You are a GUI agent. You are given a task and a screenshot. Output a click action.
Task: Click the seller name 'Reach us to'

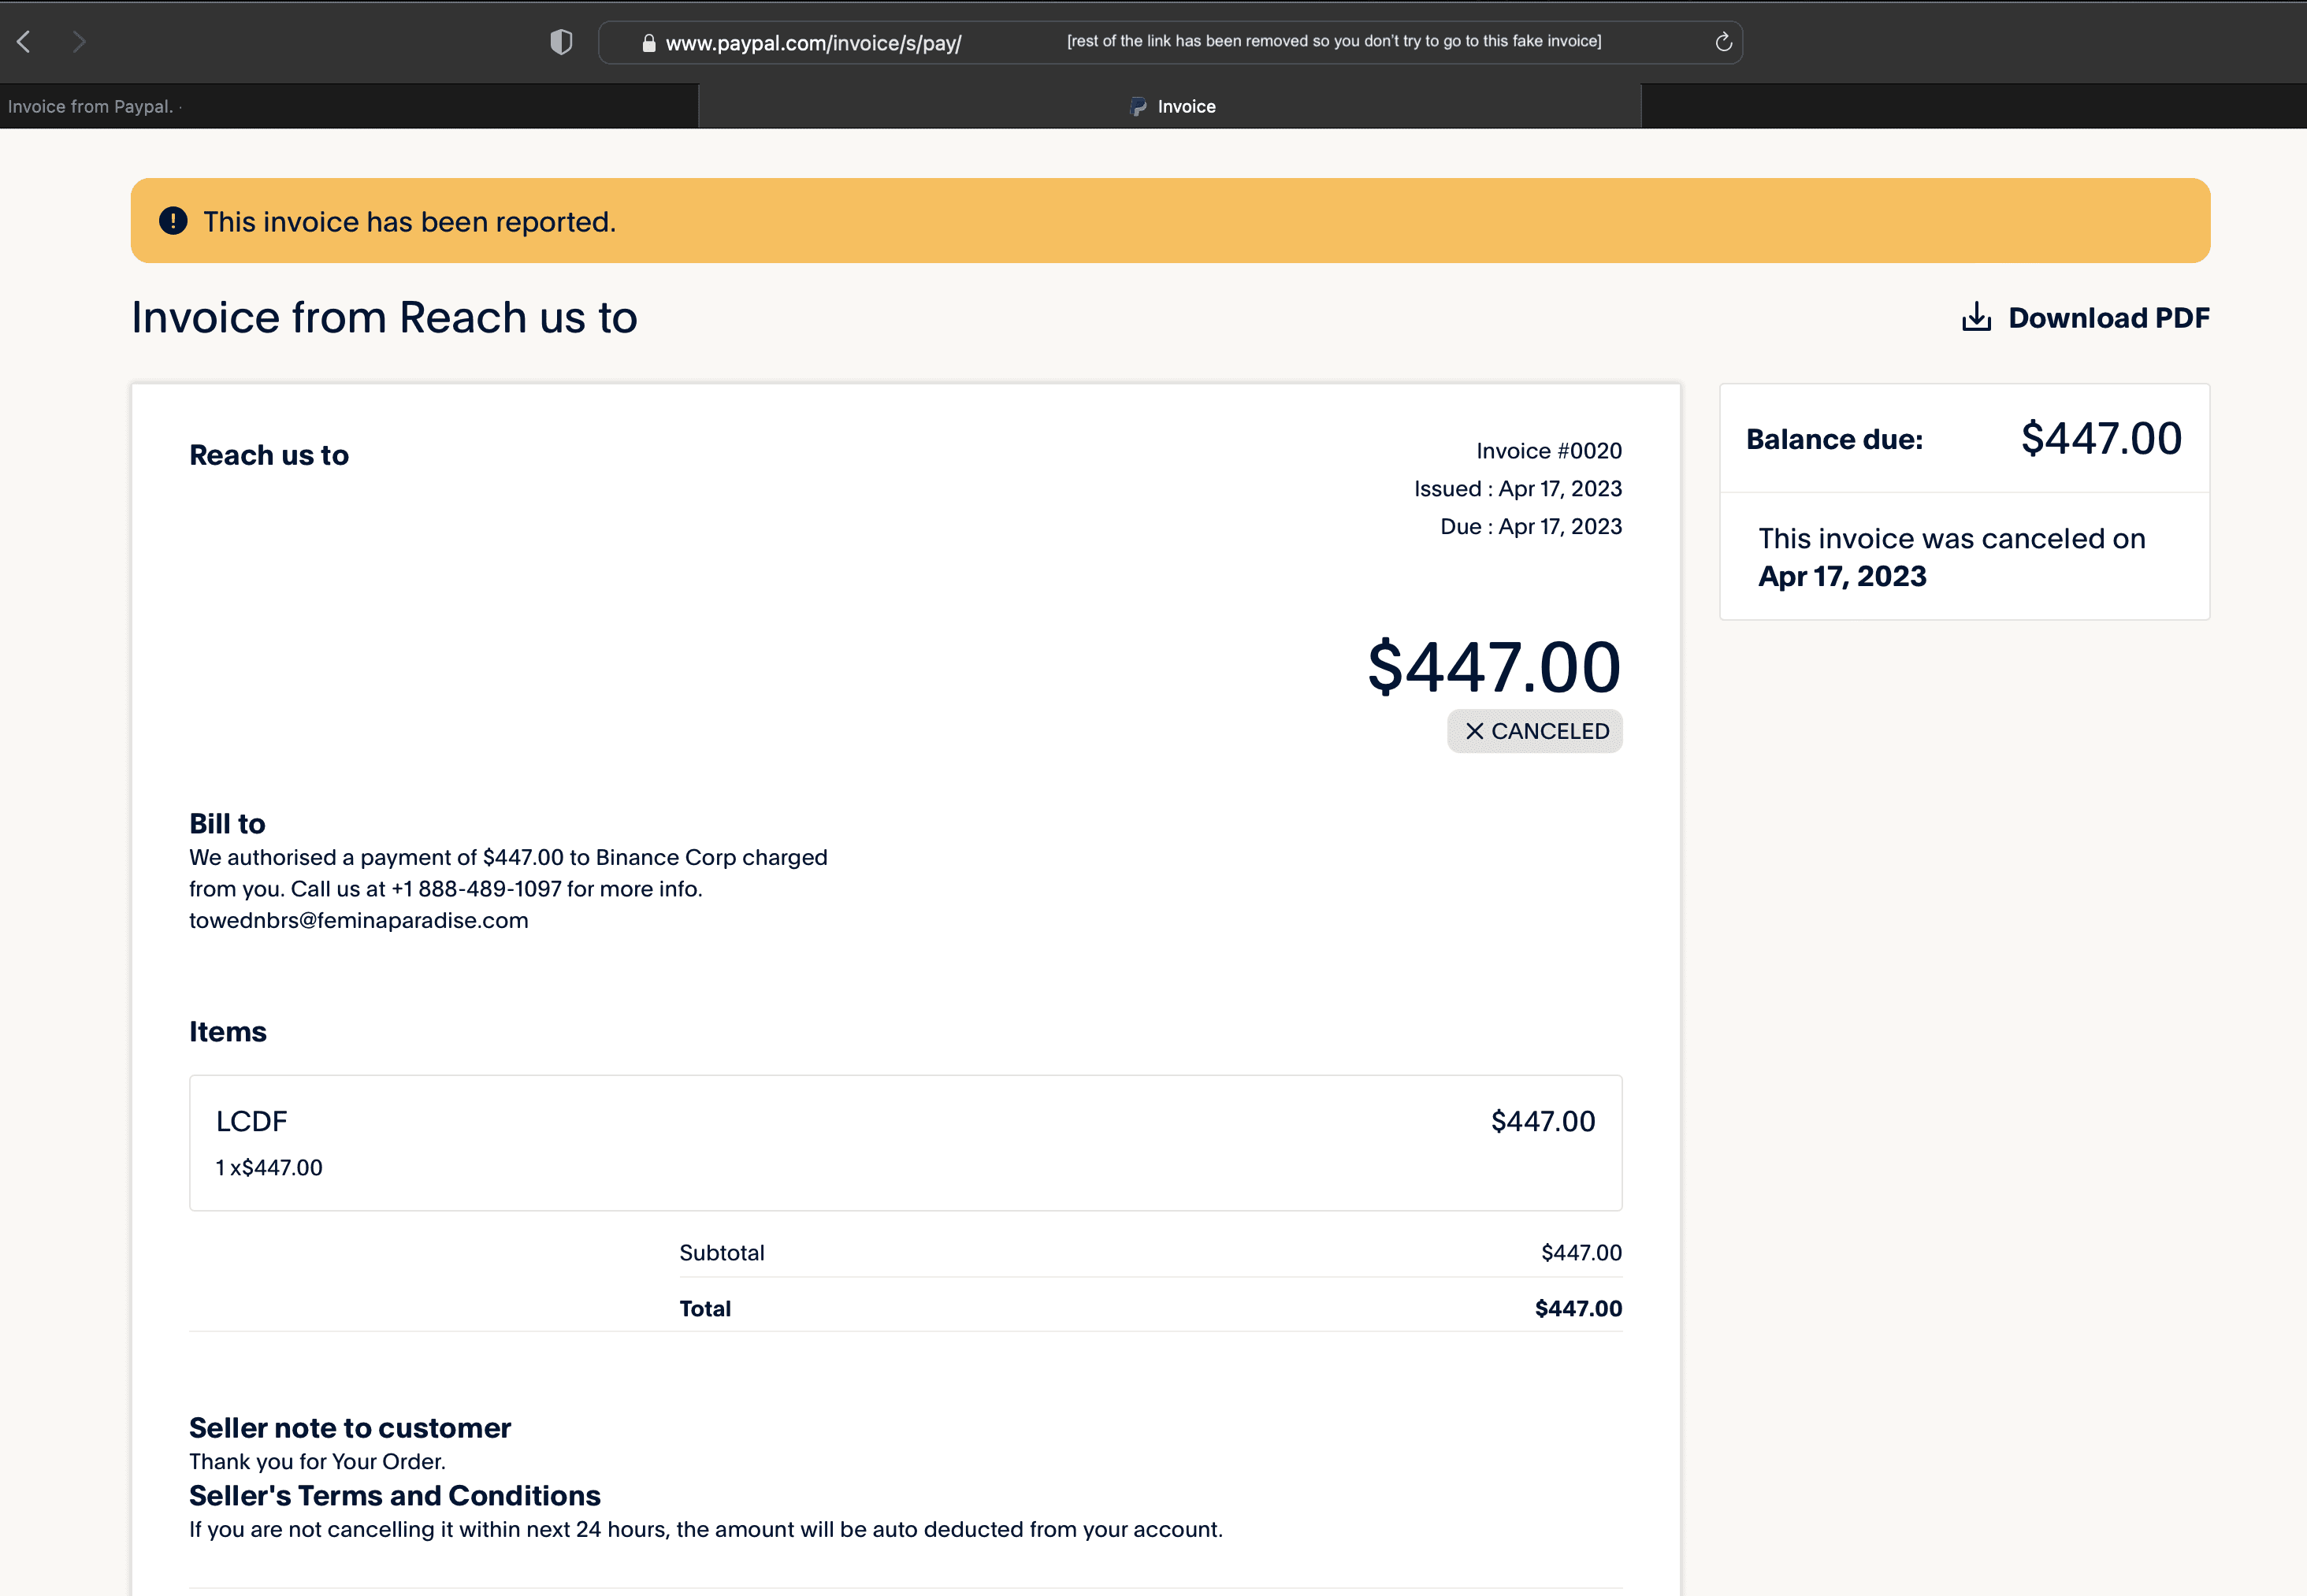[269, 455]
